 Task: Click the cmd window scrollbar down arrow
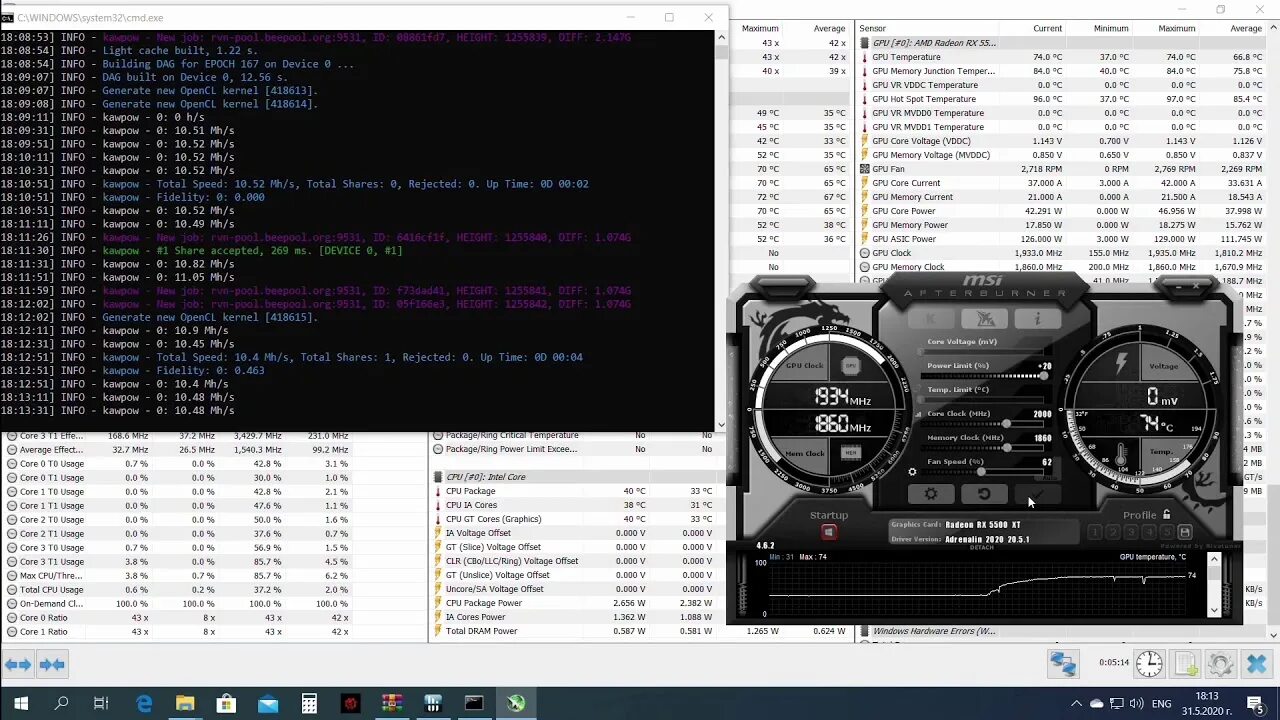721,424
